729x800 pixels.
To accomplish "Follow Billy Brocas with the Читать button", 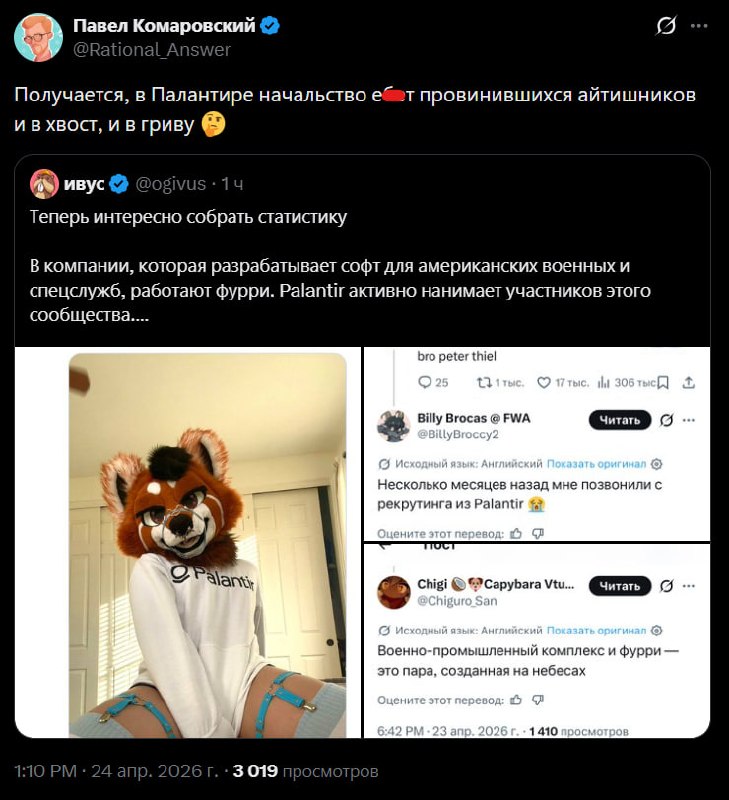I will [x=620, y=420].
